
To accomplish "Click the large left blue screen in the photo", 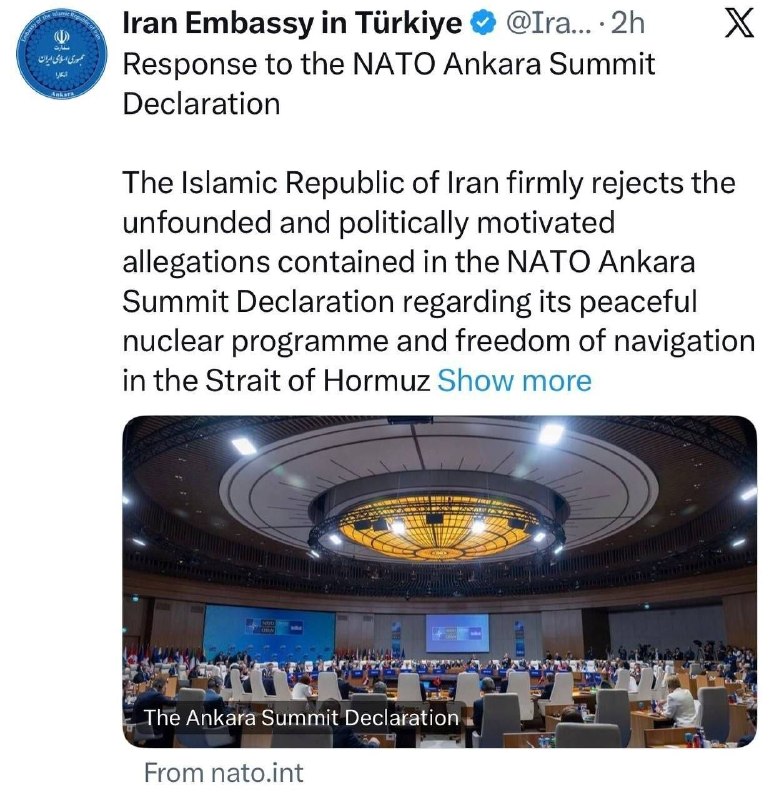I will tap(269, 630).
